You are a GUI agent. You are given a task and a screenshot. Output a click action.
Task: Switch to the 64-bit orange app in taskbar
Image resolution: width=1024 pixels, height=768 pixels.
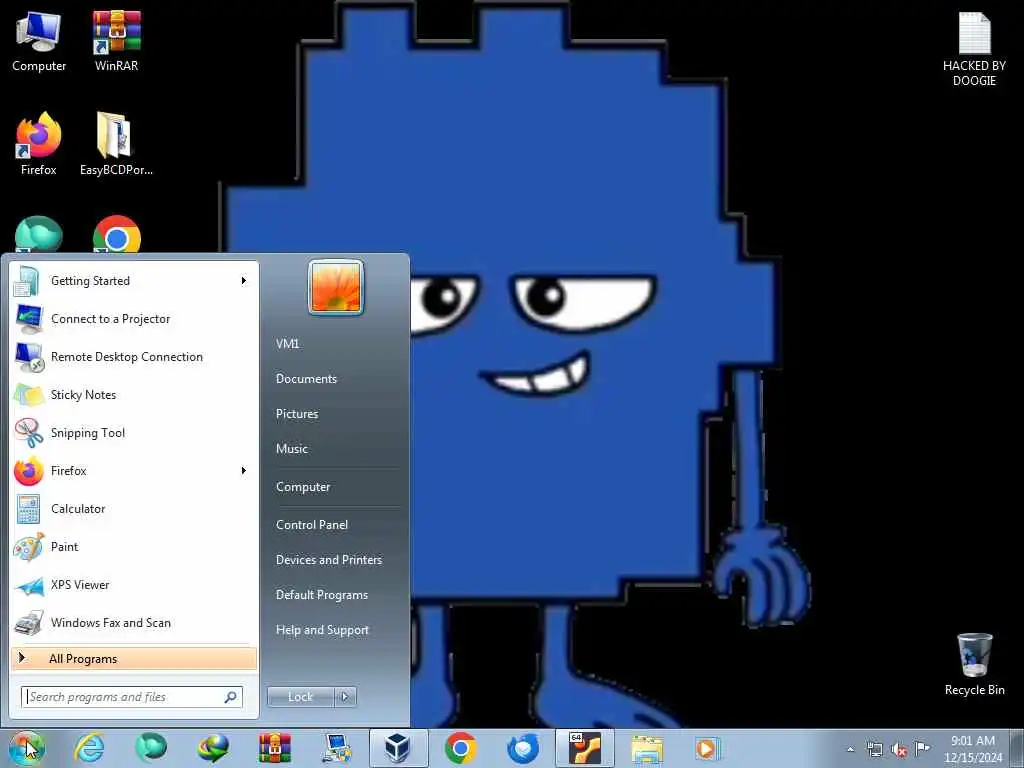(x=584, y=748)
